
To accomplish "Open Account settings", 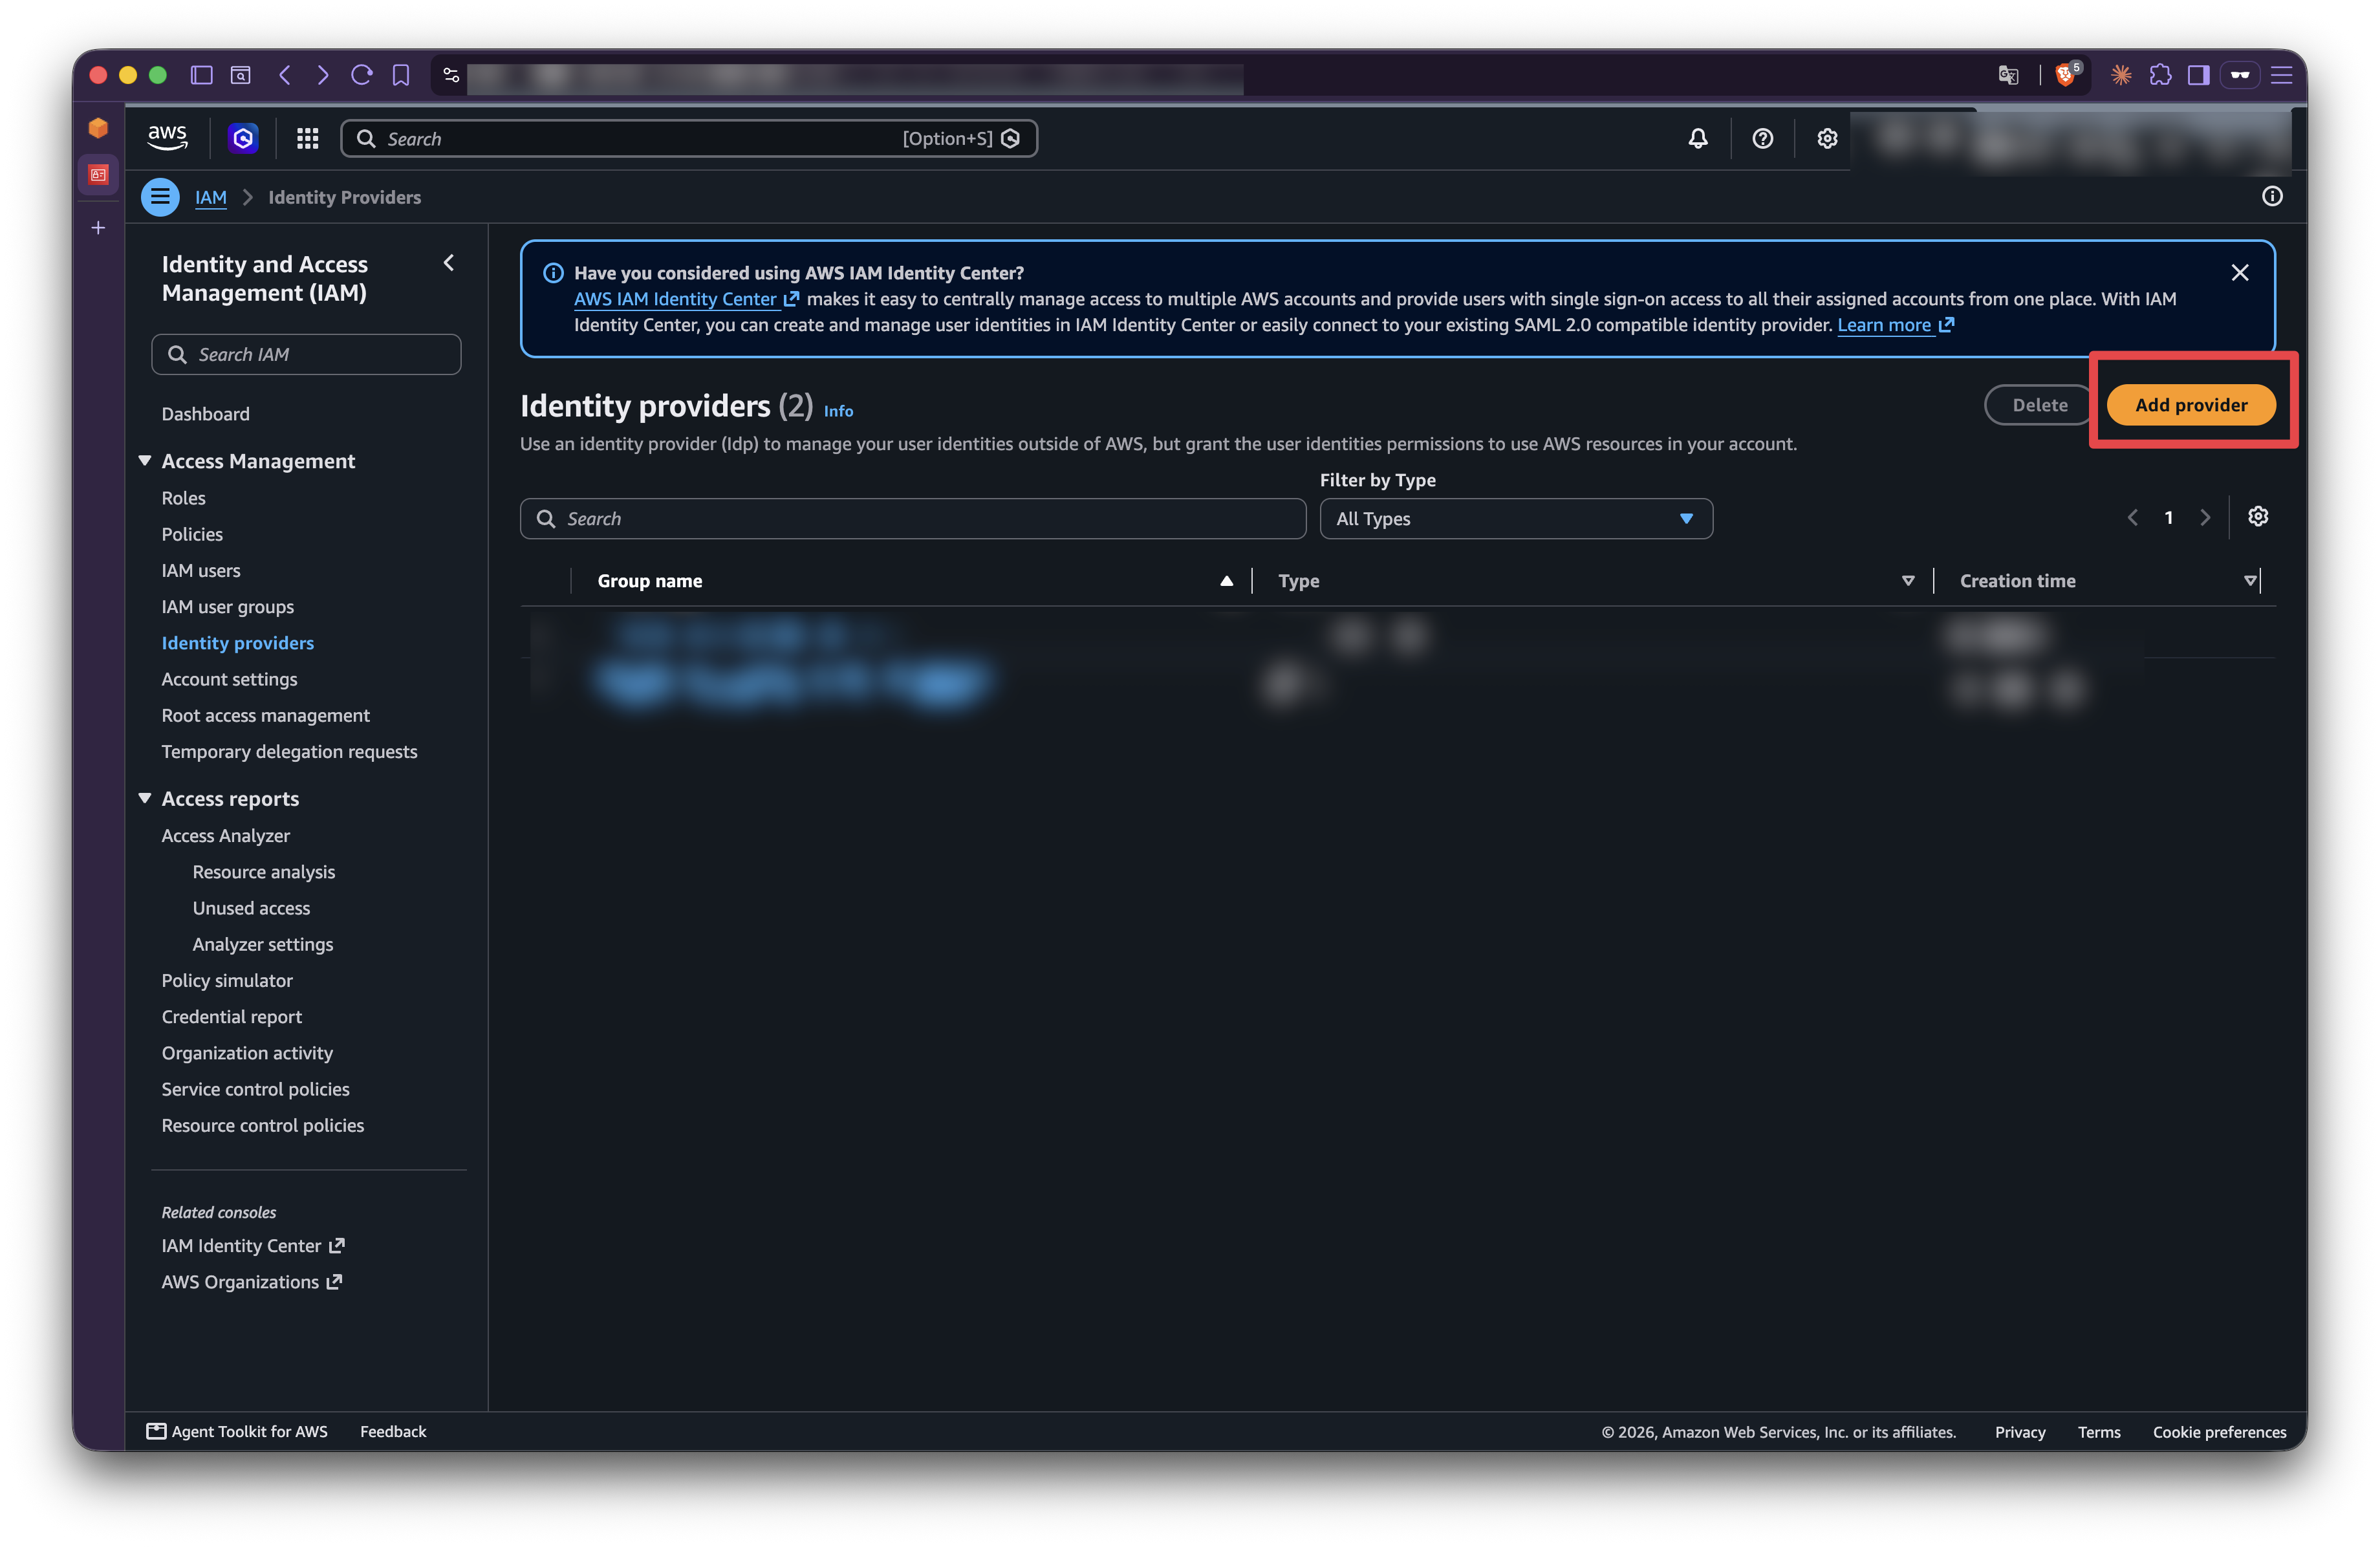I will click(229, 679).
